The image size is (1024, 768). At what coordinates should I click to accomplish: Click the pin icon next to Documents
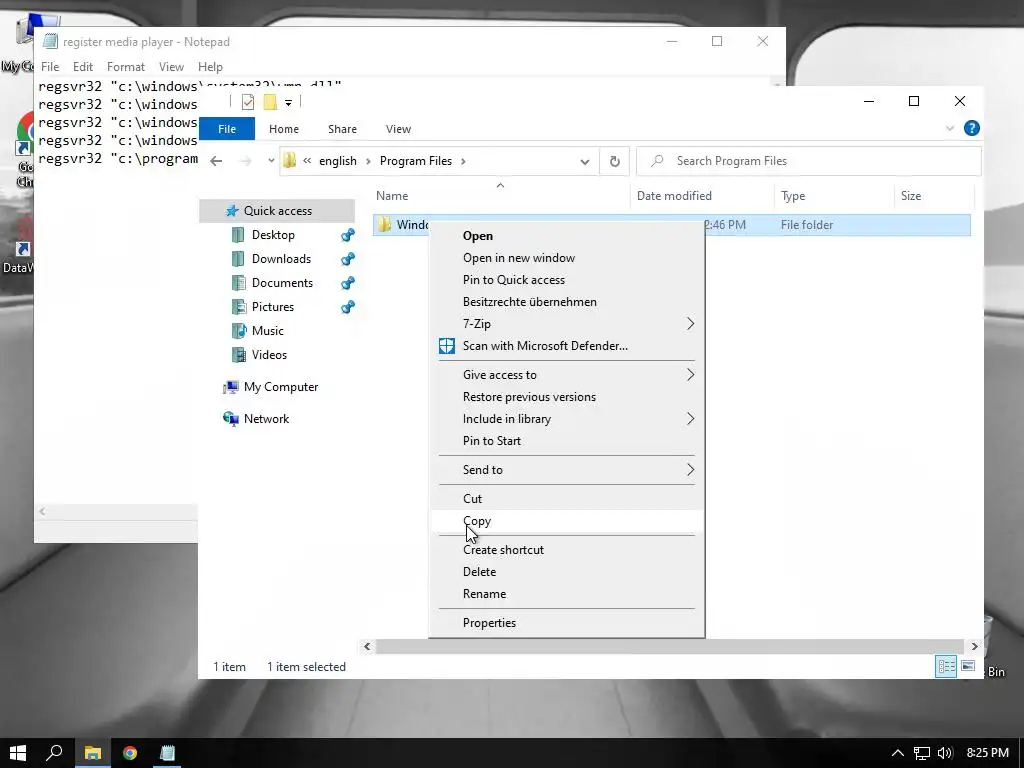point(348,283)
